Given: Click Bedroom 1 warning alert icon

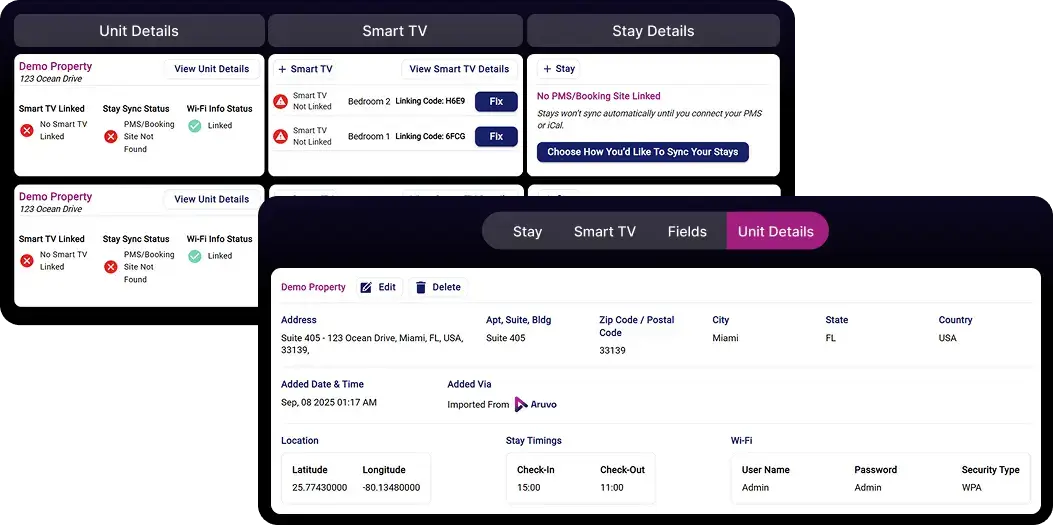Looking at the screenshot, I should point(281,136).
